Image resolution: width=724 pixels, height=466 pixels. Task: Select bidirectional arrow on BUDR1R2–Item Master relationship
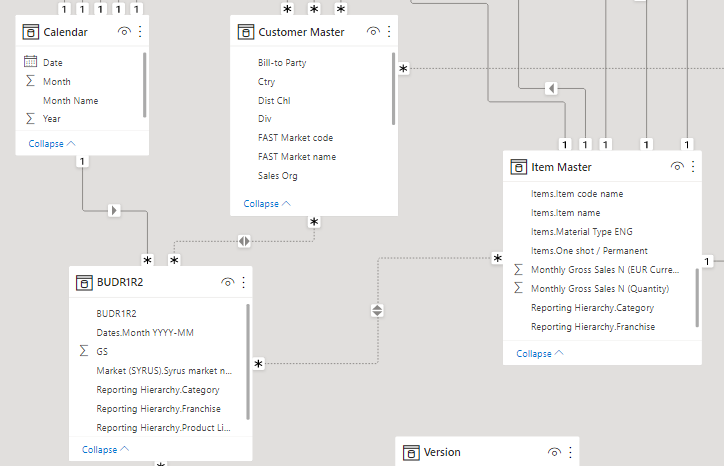(x=377, y=310)
